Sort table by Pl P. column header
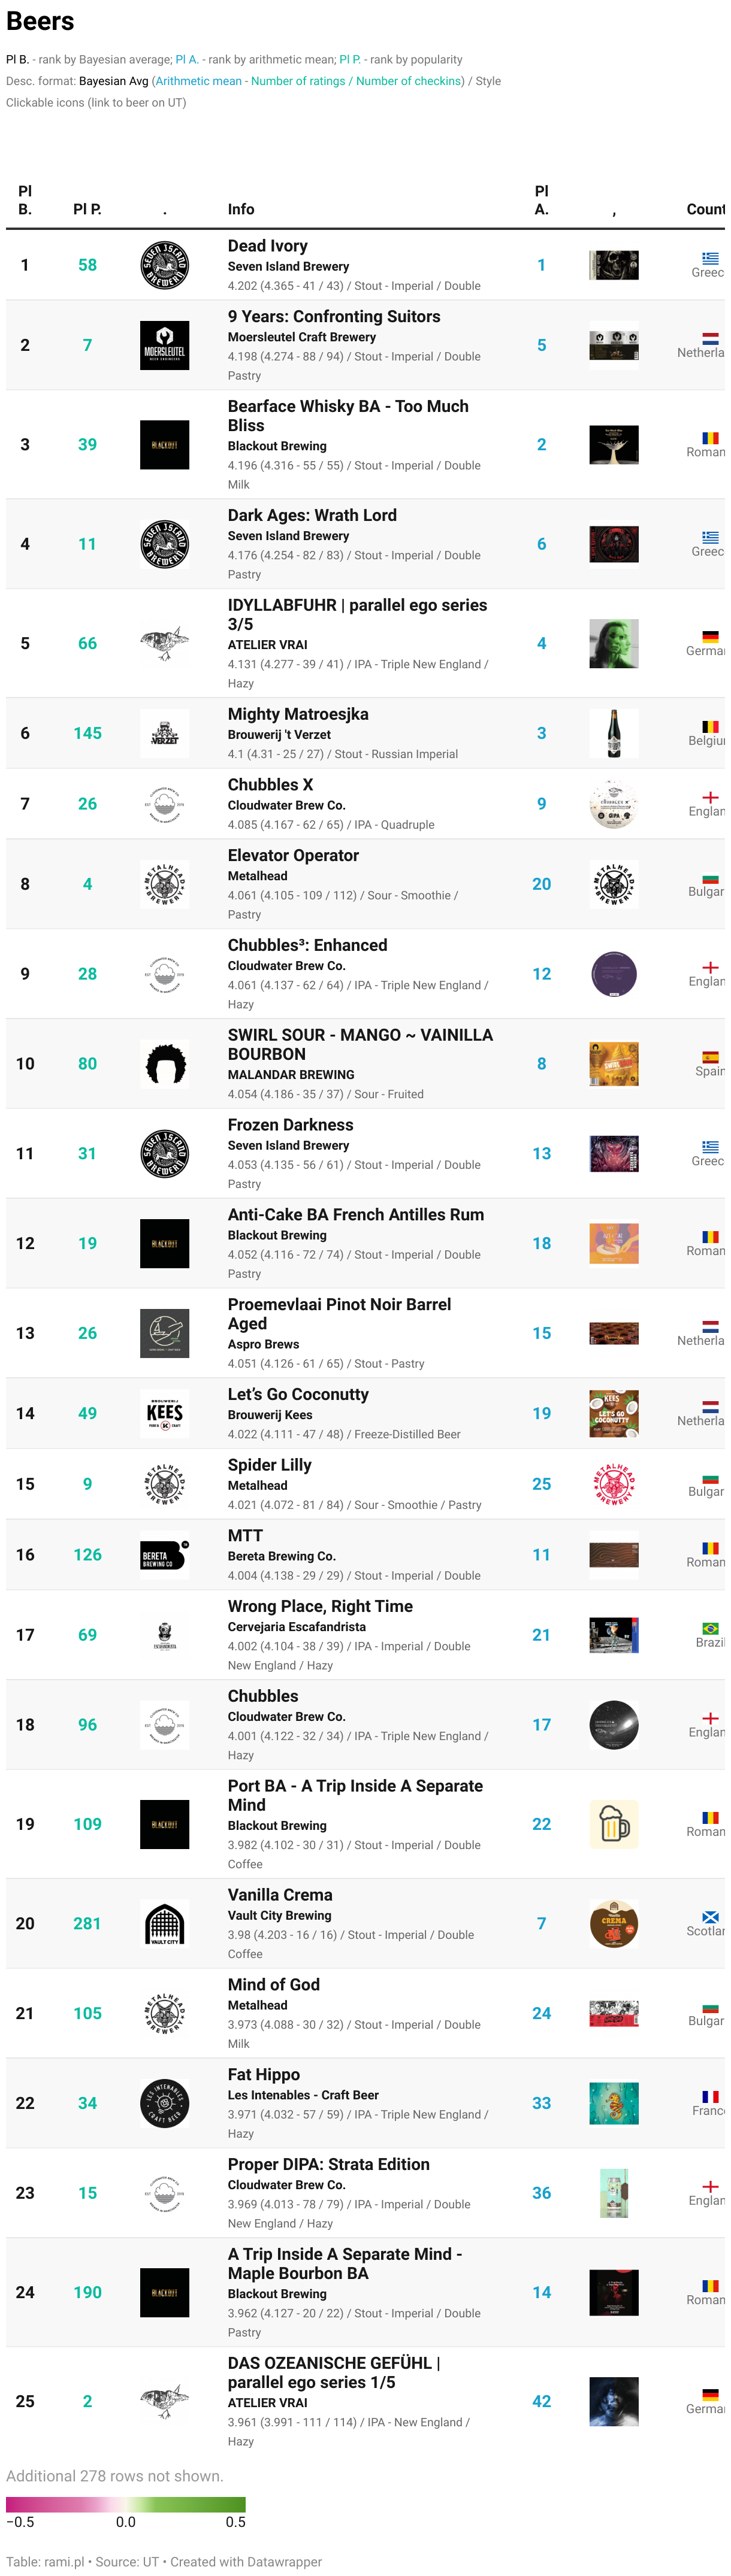 pos(87,209)
